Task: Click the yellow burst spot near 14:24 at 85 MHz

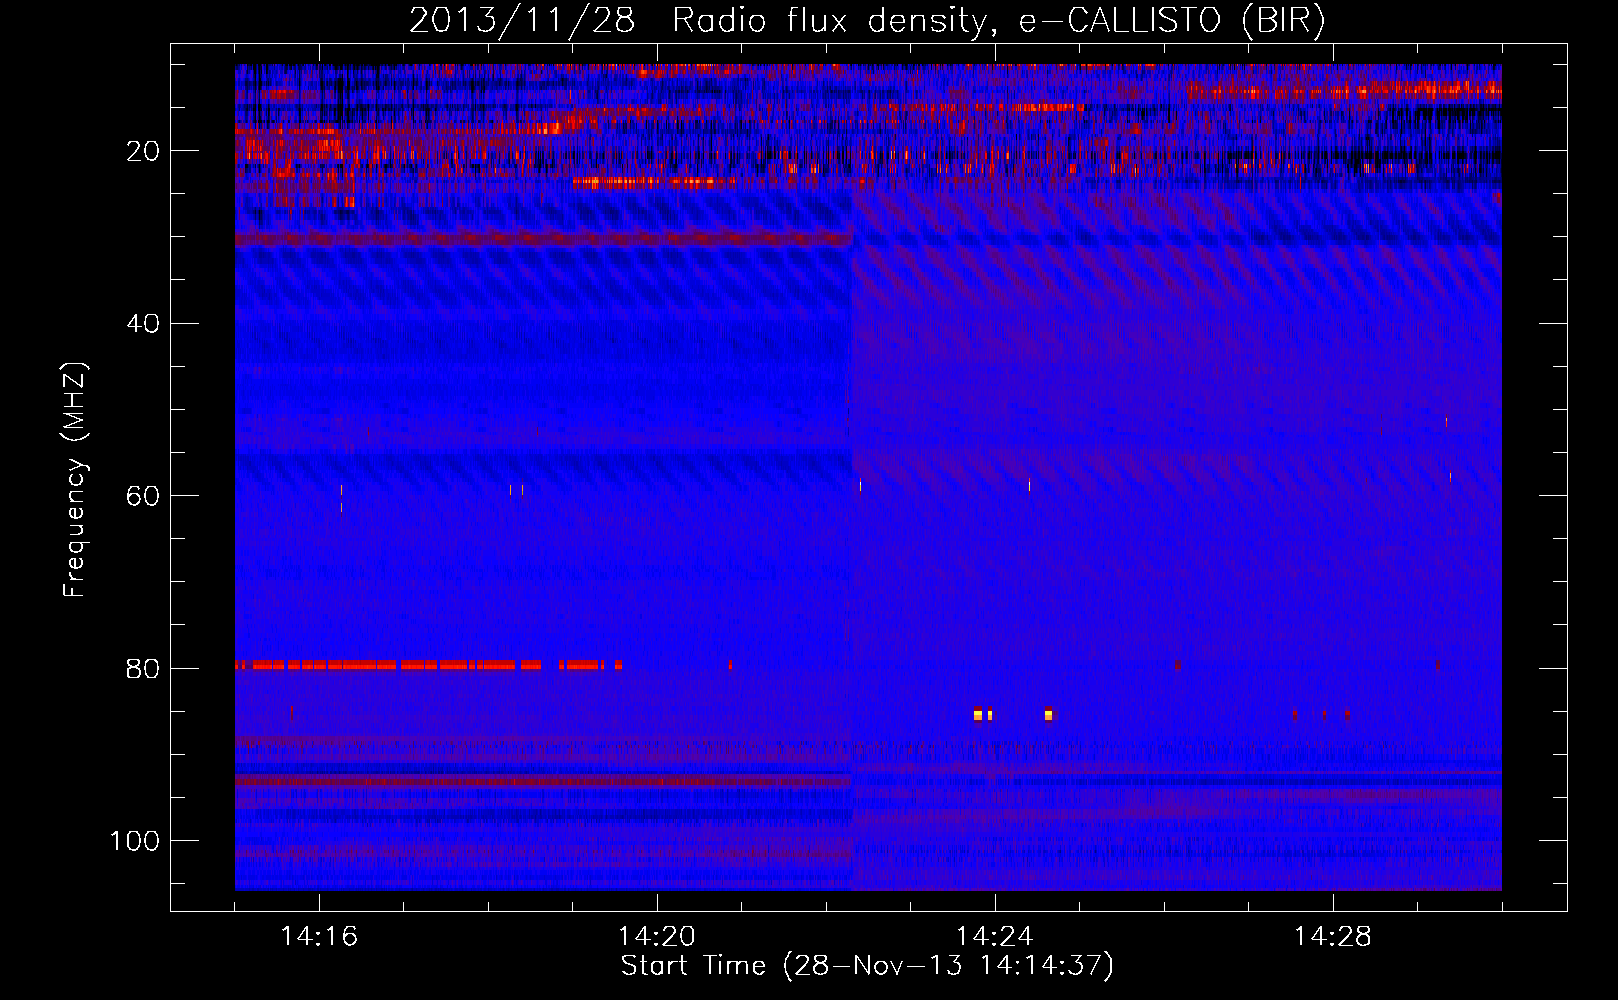Action: point(978,714)
